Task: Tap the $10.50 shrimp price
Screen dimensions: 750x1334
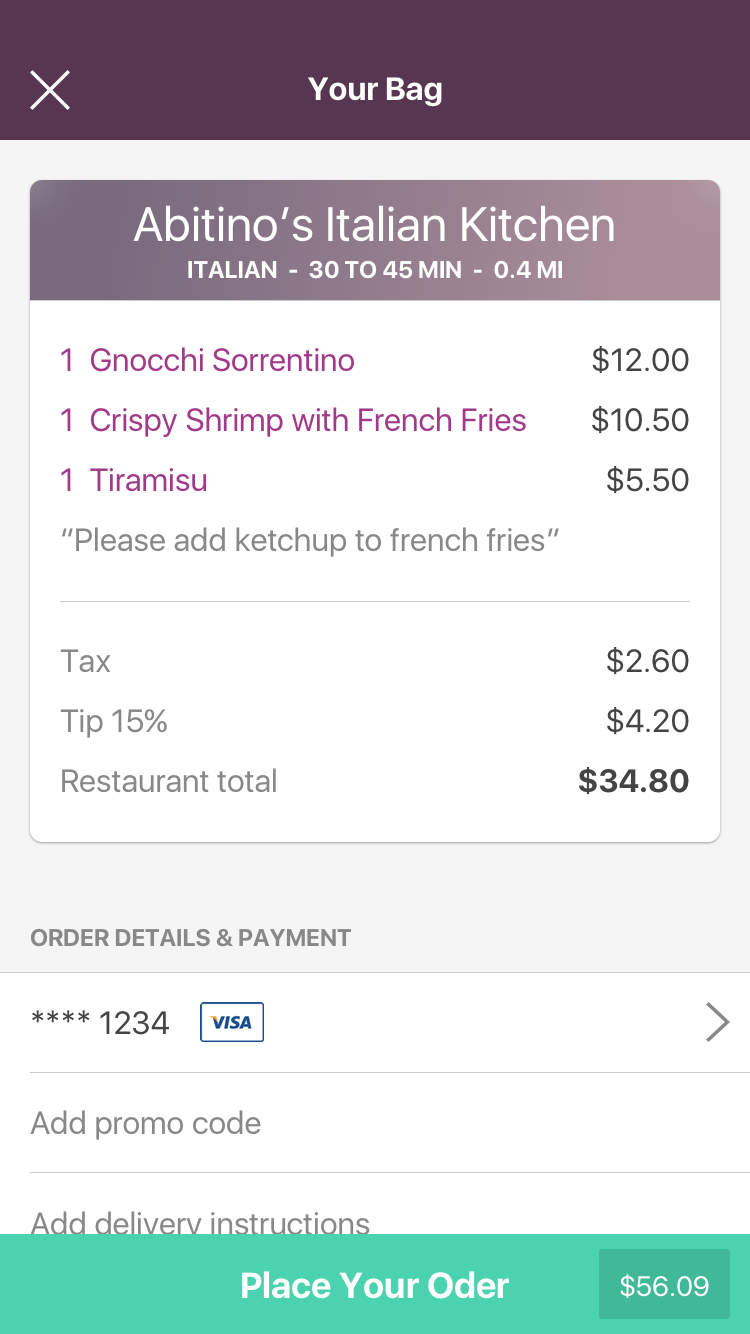Action: pyautogui.click(x=640, y=420)
